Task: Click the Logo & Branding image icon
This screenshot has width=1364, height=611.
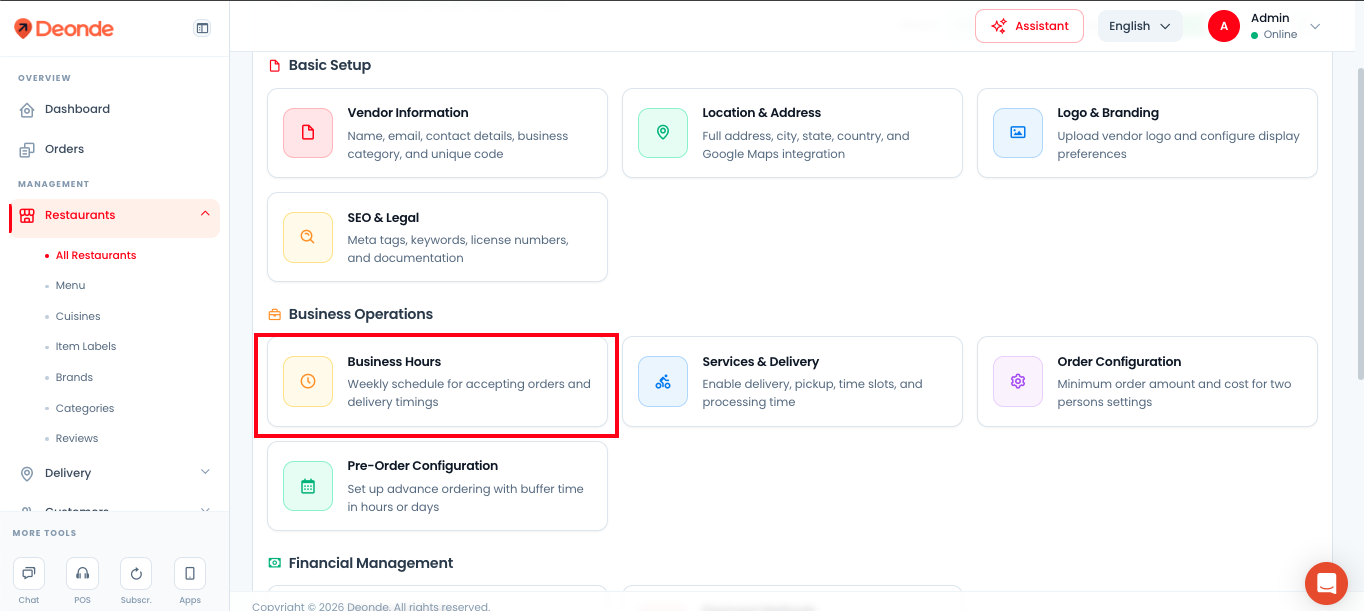Action: (x=1018, y=133)
